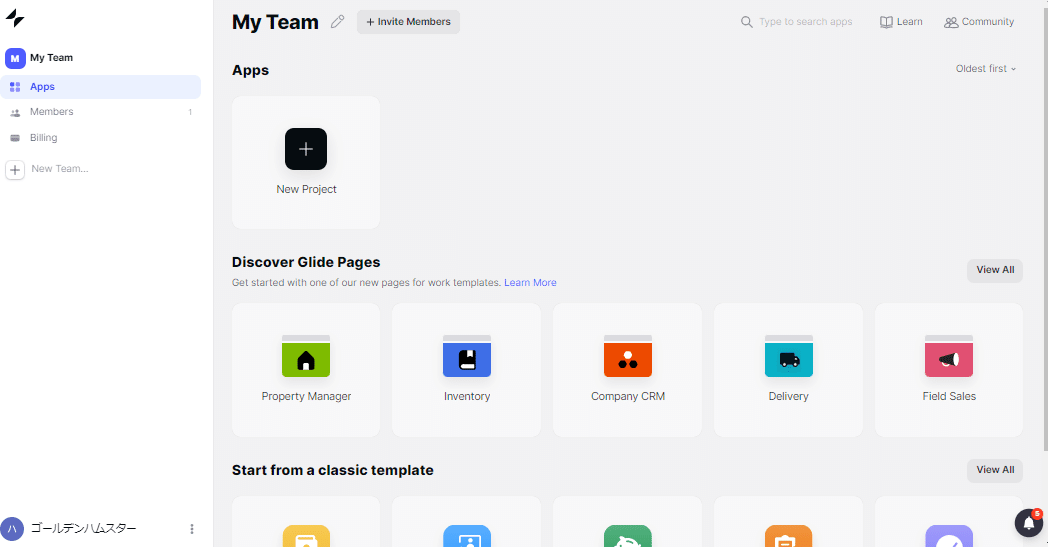Open the Field Sales template icon
This screenshot has height=547, width=1048.
[x=949, y=356]
